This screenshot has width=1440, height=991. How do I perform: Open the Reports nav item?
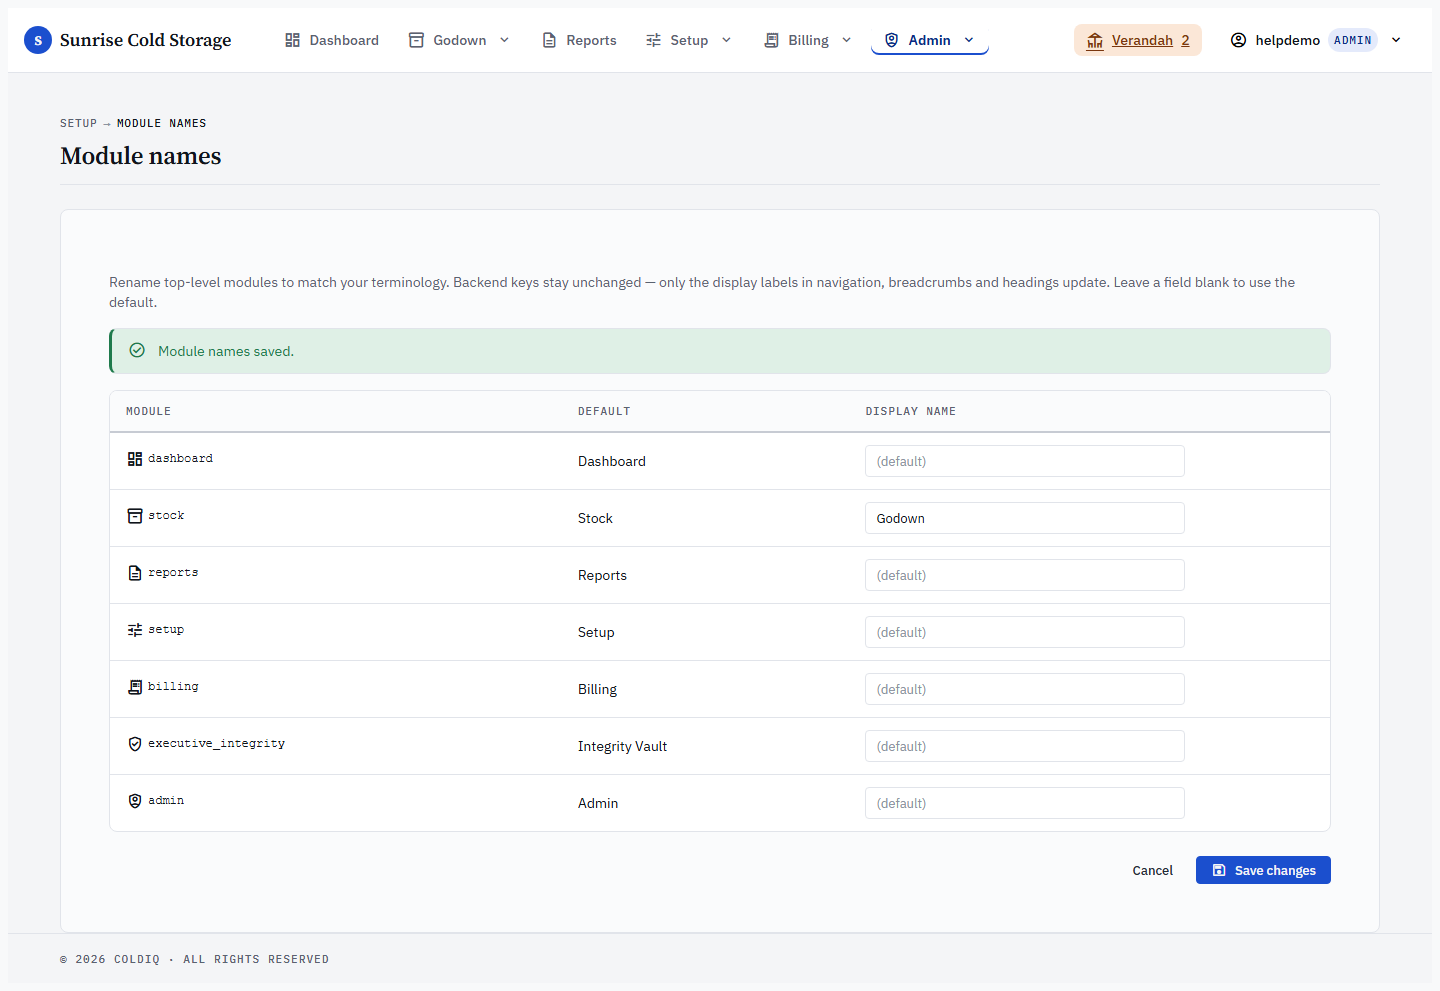tap(579, 40)
